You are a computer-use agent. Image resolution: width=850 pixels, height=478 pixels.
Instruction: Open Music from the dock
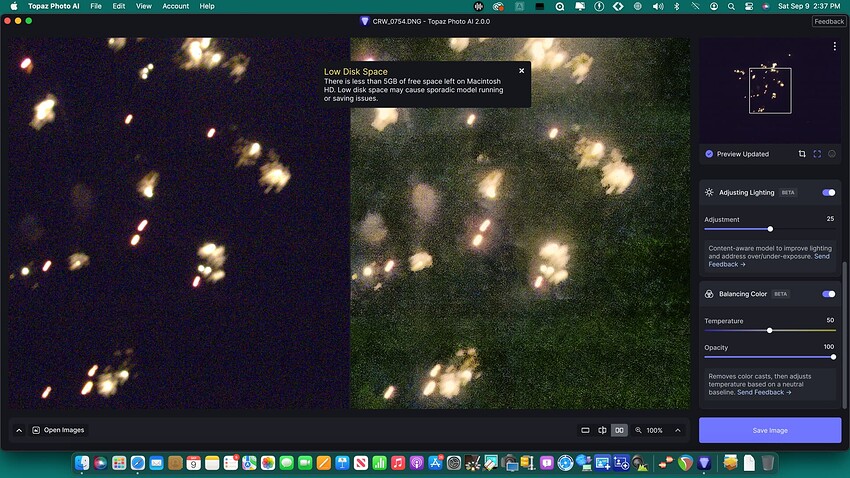click(398, 463)
